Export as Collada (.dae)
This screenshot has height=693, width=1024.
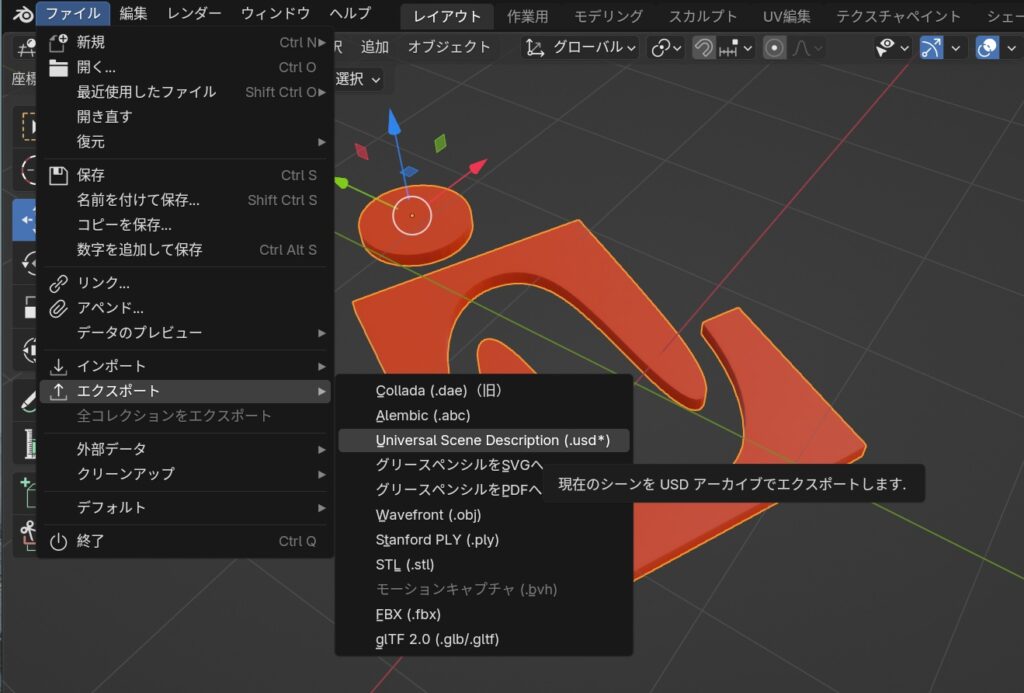click(484, 391)
